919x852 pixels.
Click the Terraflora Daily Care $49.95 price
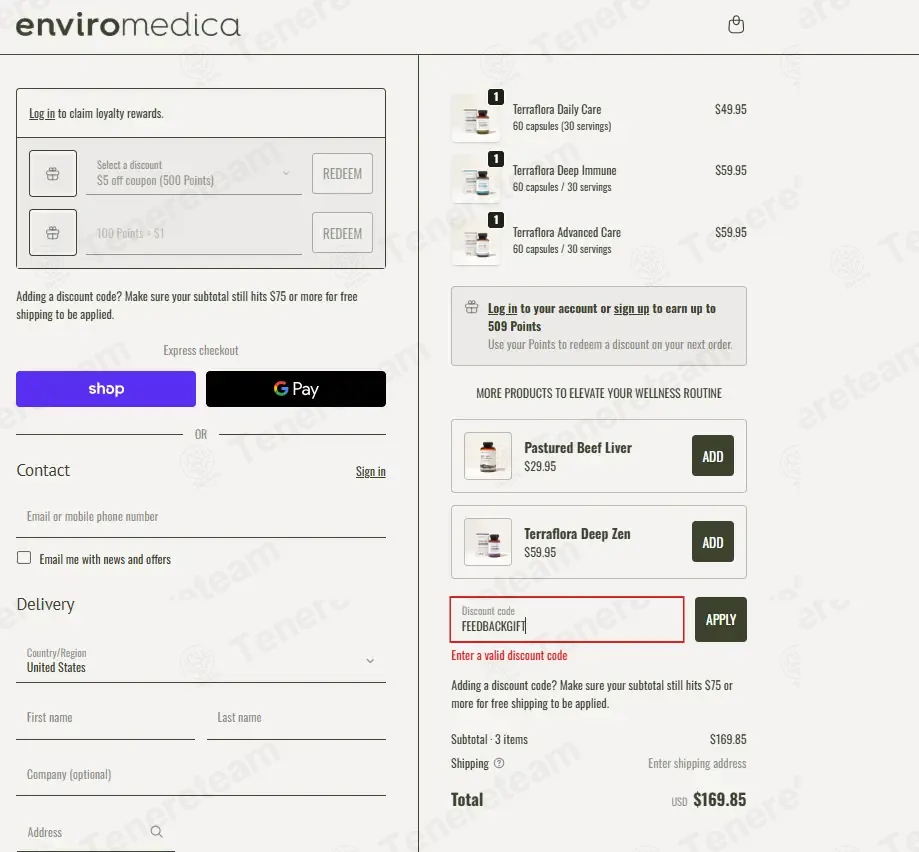(x=730, y=109)
